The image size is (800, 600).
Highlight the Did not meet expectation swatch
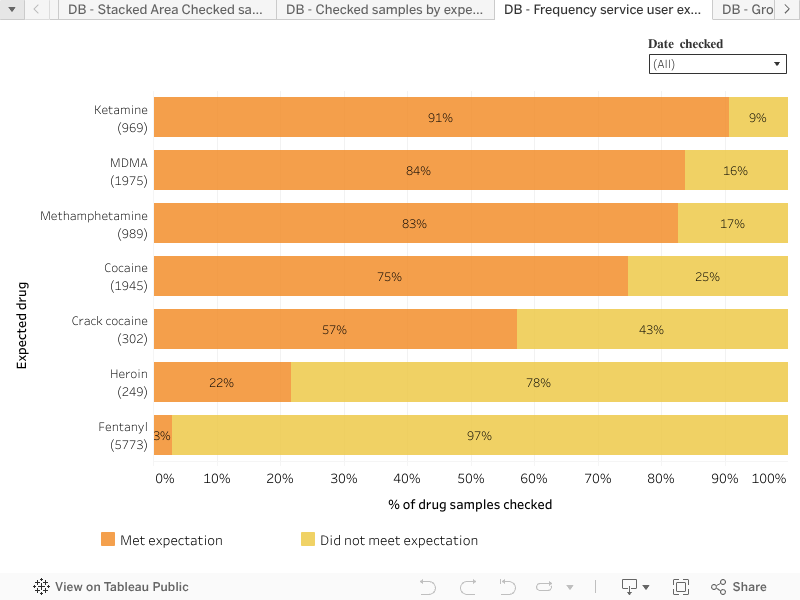[308, 540]
